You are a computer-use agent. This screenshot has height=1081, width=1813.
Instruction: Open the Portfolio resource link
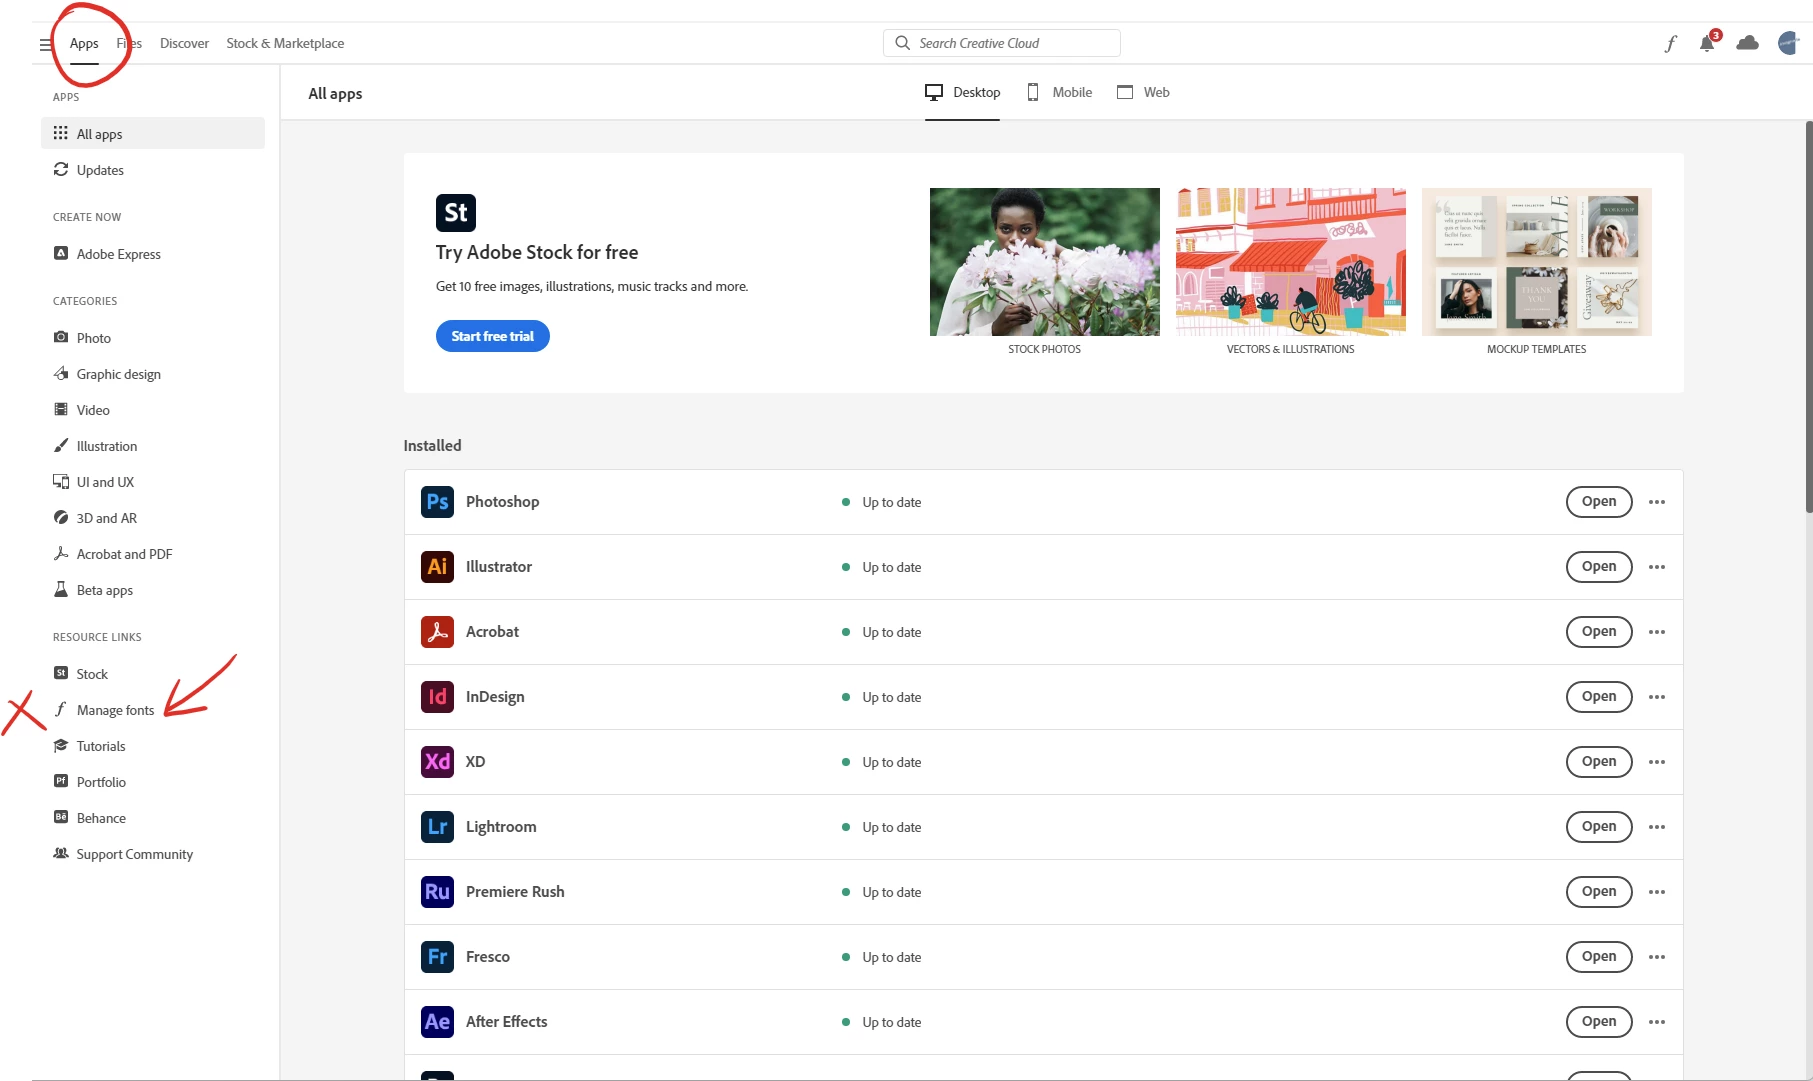click(x=153, y=782)
